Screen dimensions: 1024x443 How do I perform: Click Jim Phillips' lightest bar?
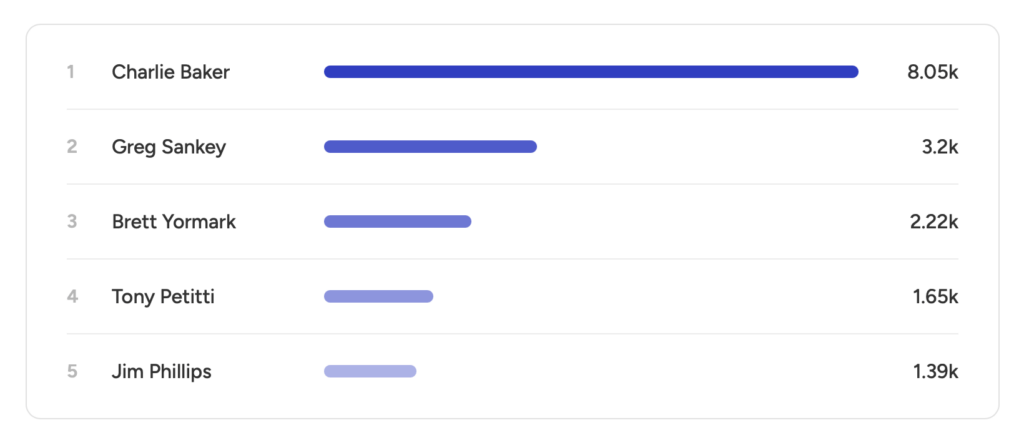[370, 371]
